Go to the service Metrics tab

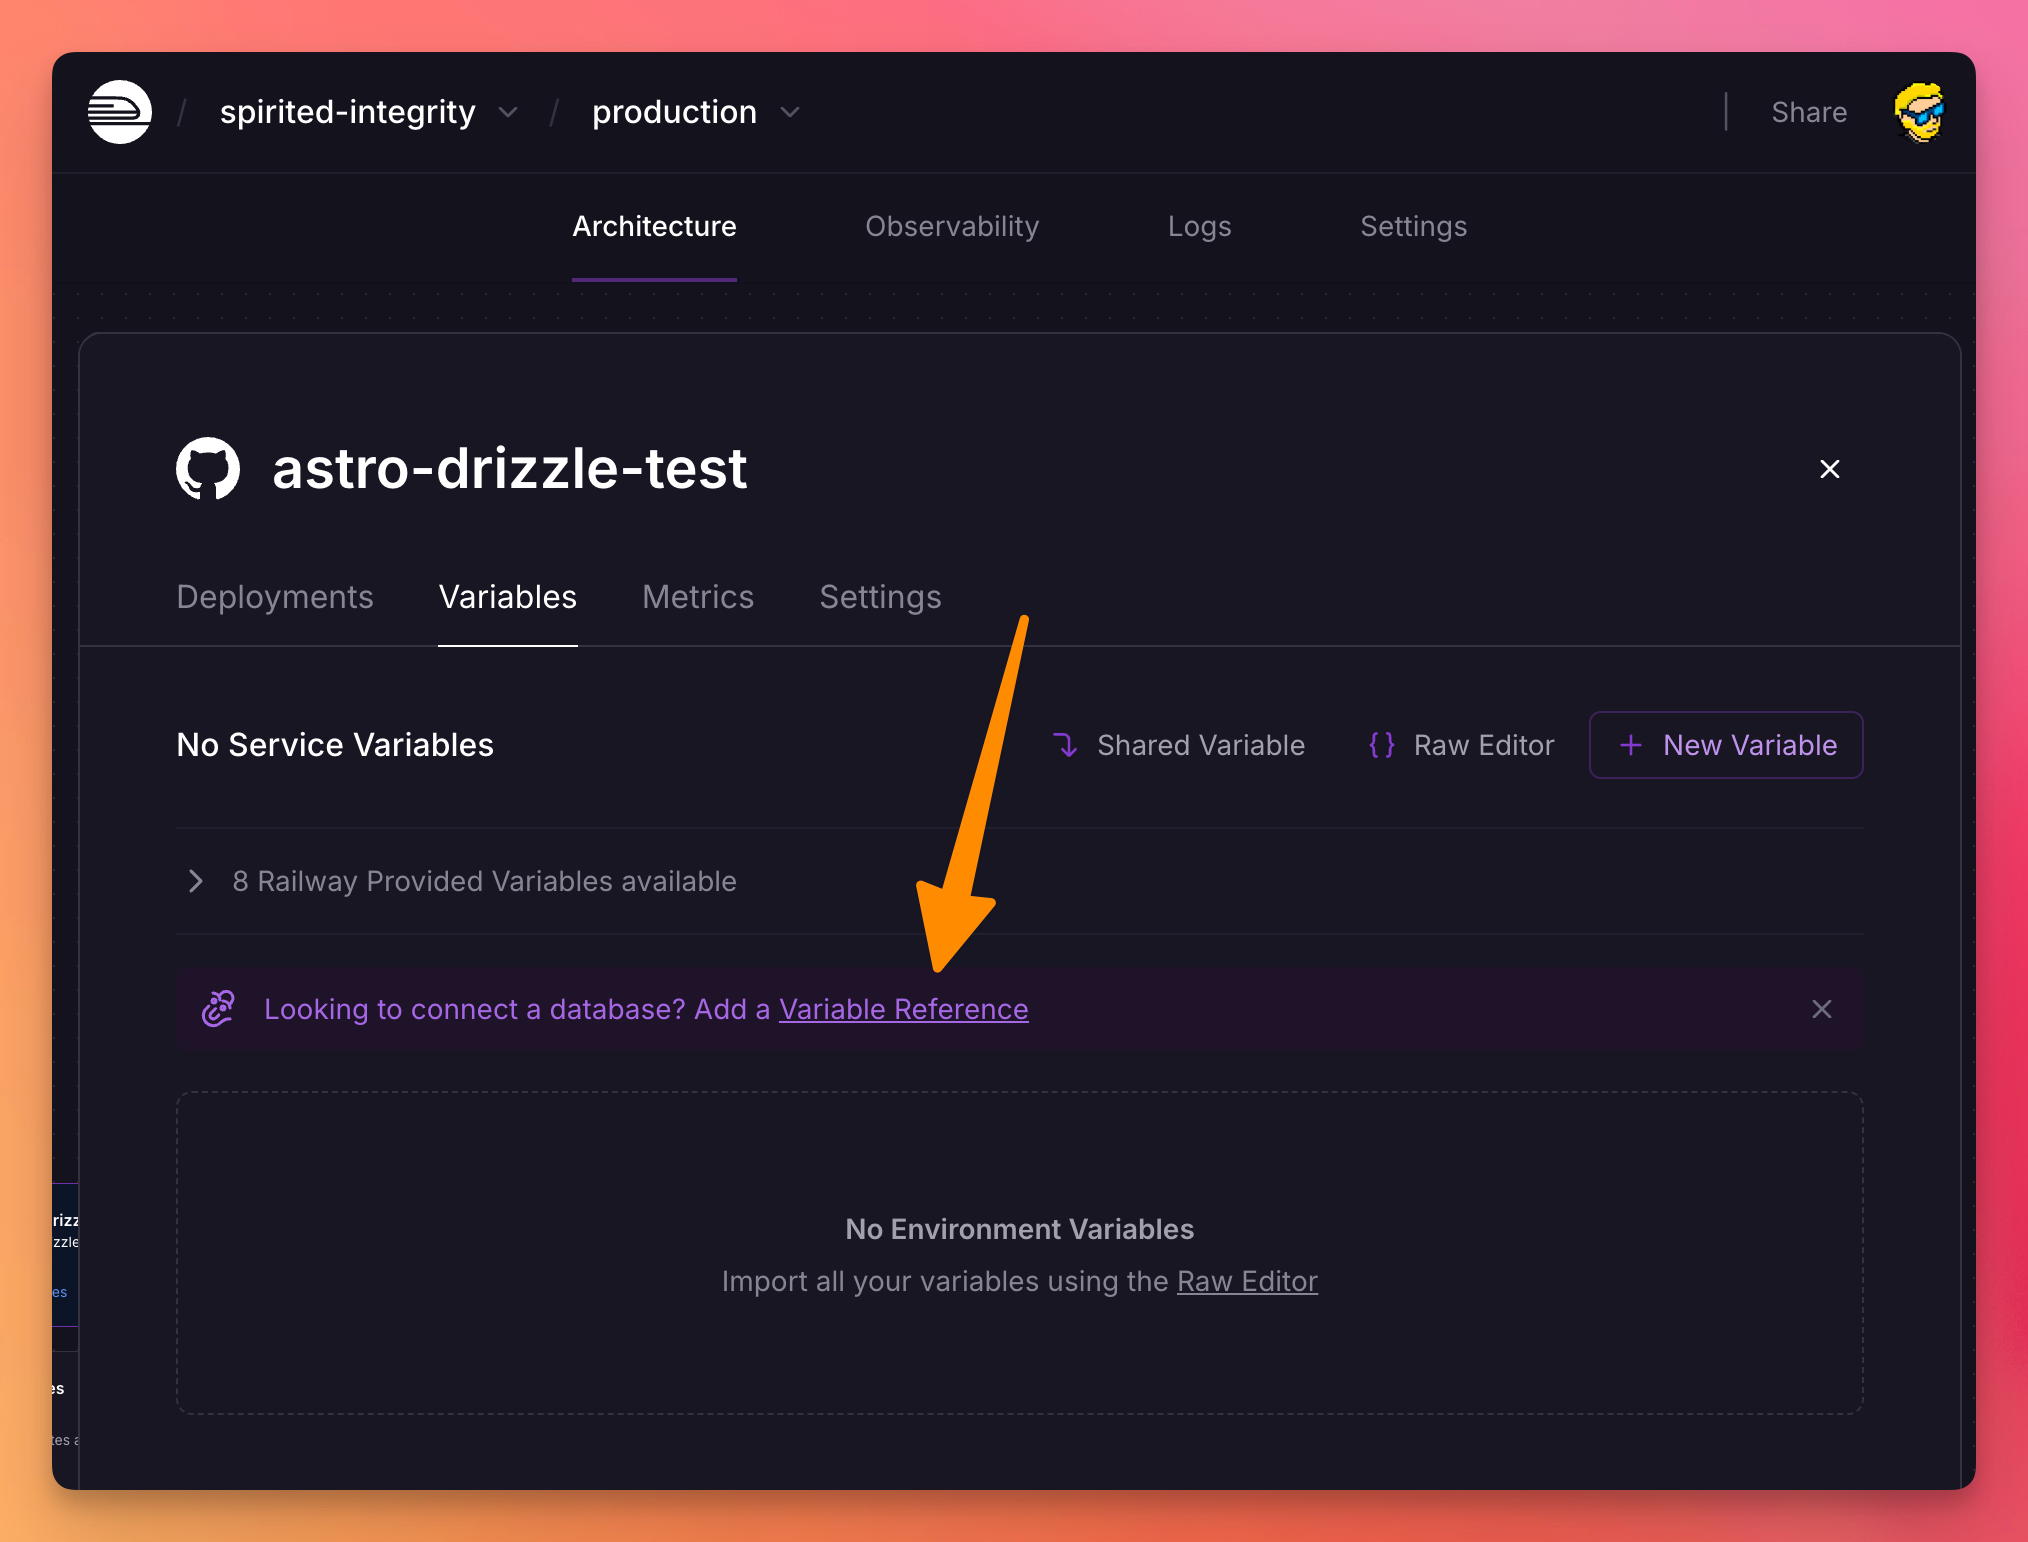click(x=697, y=597)
